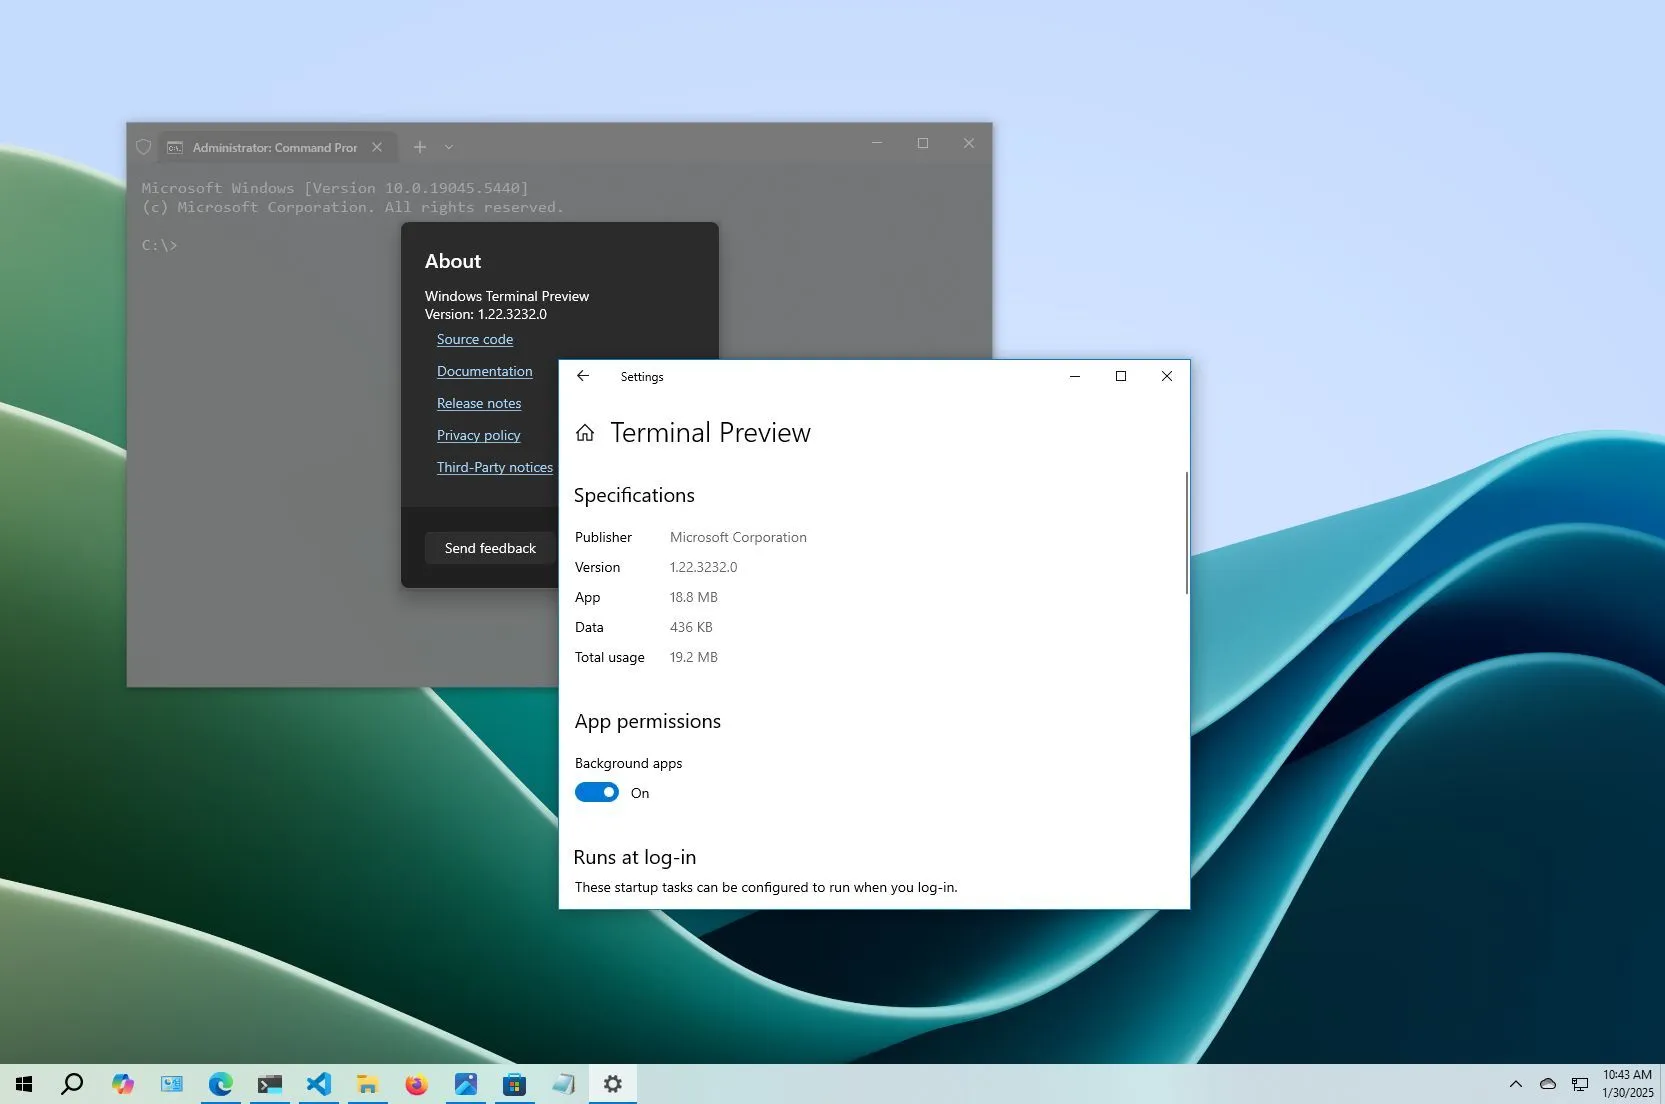The width and height of the screenshot is (1665, 1104).
Task: Switch to Windows Terminal in the taskbar
Action: [x=270, y=1084]
